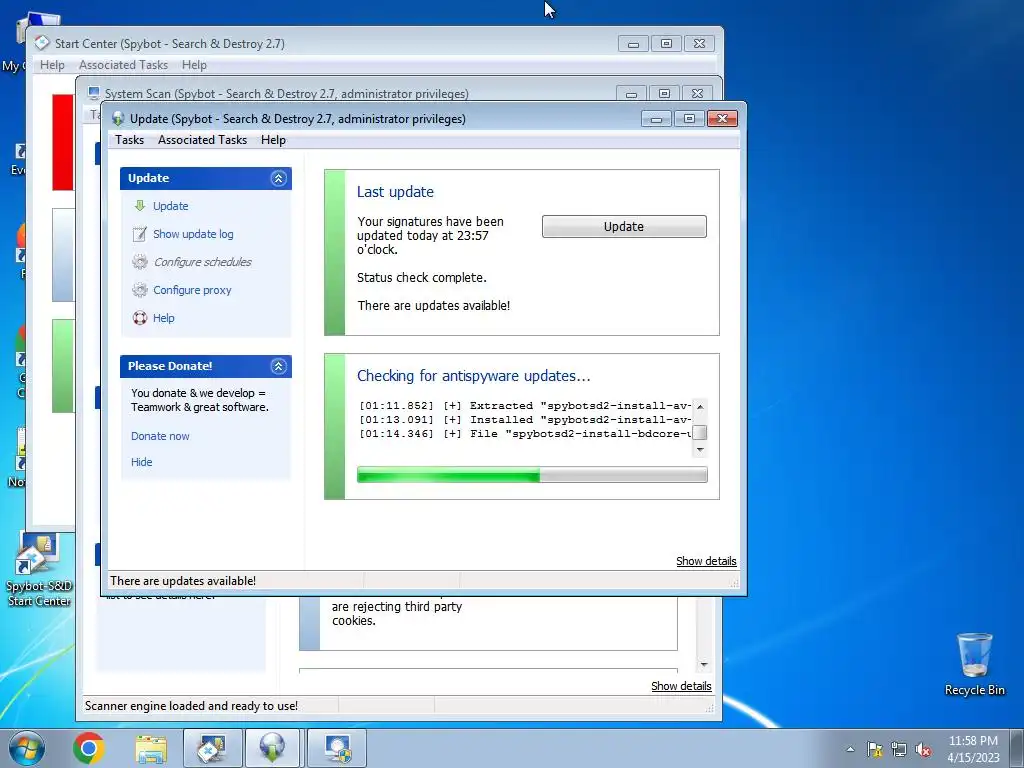Click the Configure schedules link

(x=203, y=262)
